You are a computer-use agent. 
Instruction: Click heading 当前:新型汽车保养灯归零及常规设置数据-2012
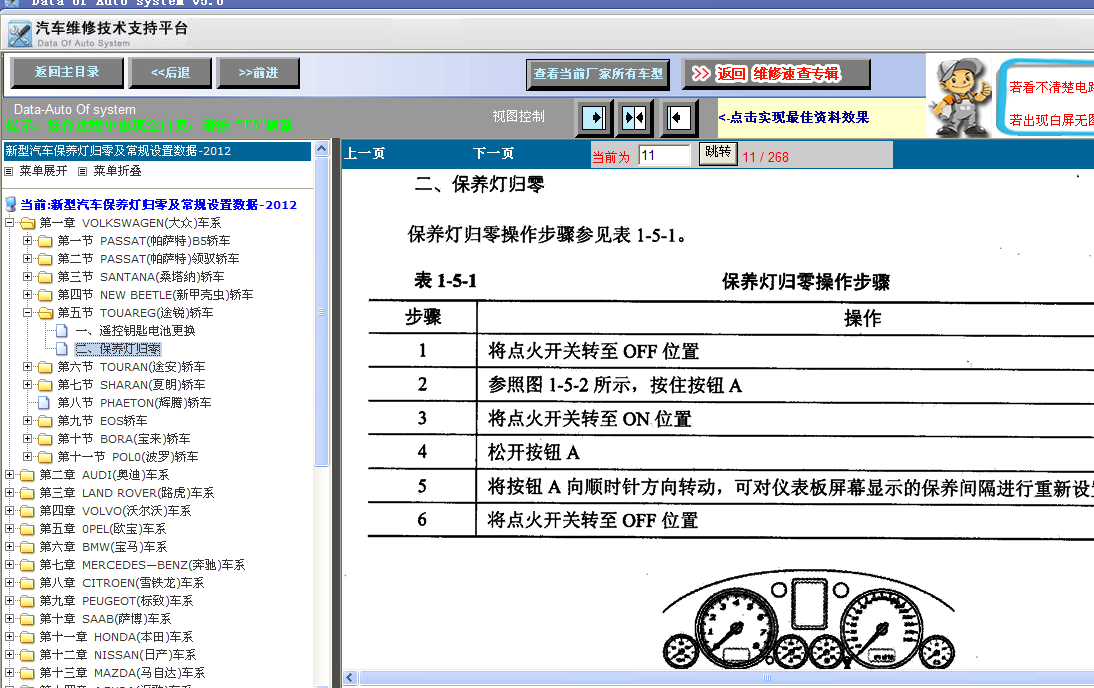click(158, 204)
